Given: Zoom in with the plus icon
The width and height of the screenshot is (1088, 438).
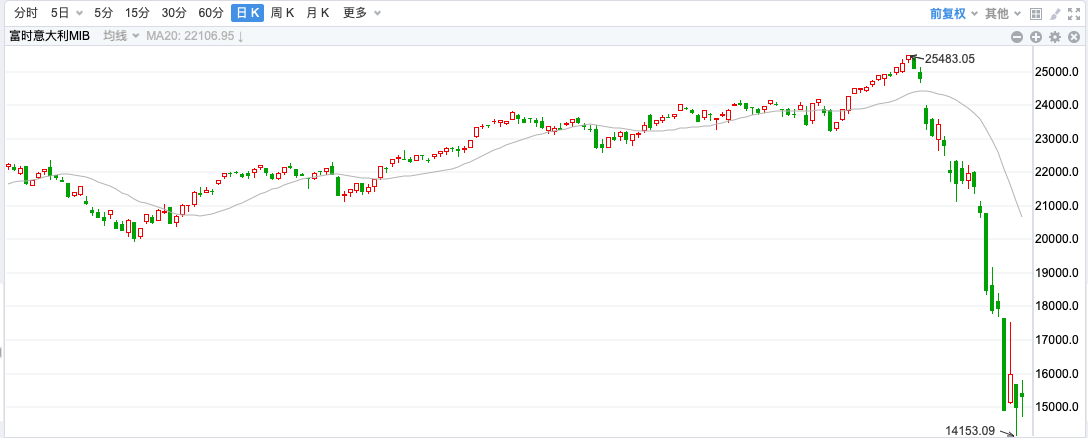Looking at the screenshot, I should 1036,37.
